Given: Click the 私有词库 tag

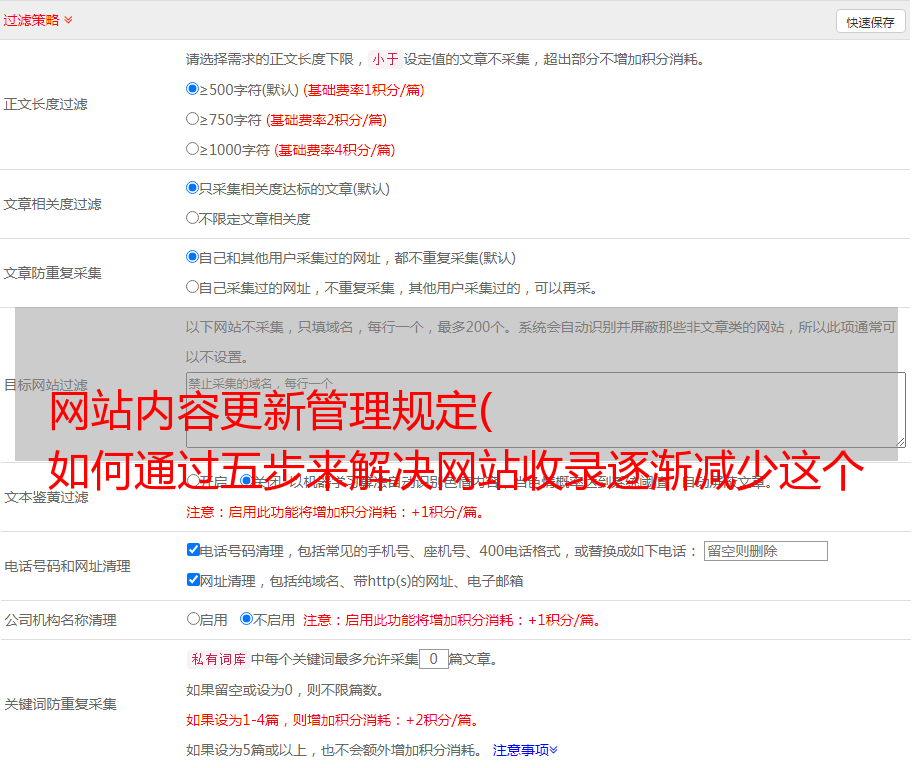Looking at the screenshot, I should click(x=219, y=659).
